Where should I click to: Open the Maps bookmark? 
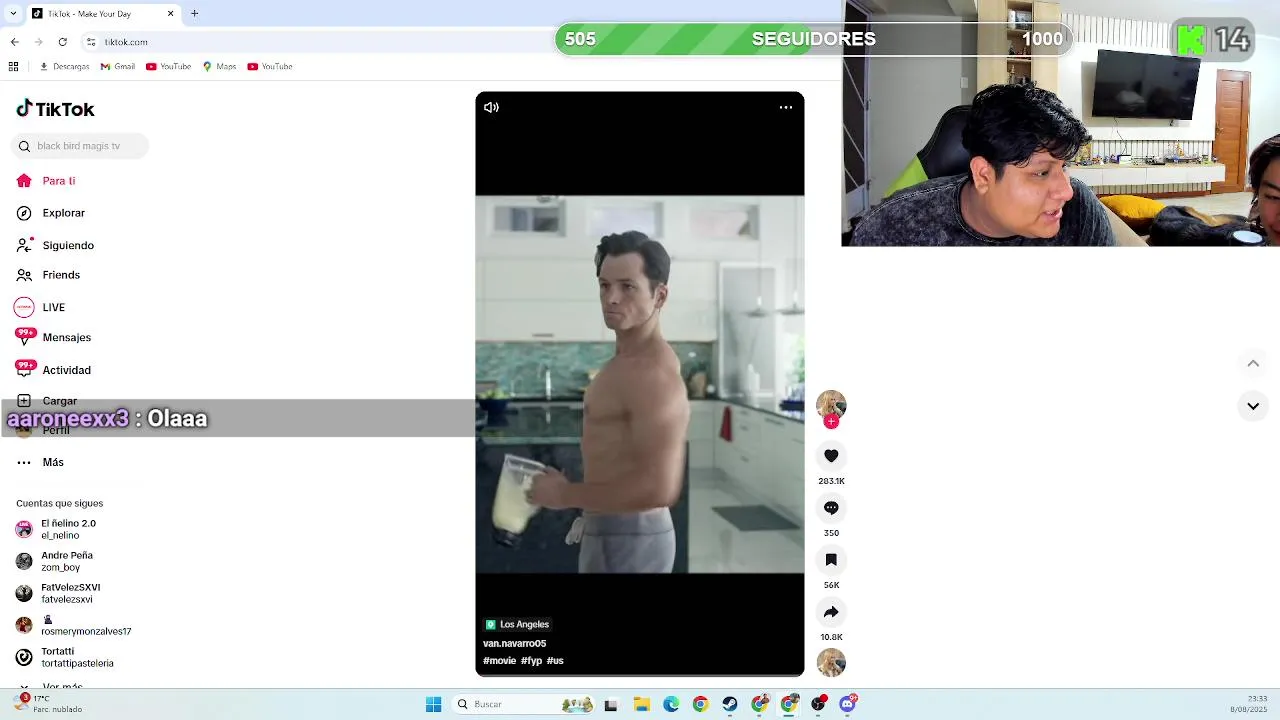[x=219, y=67]
